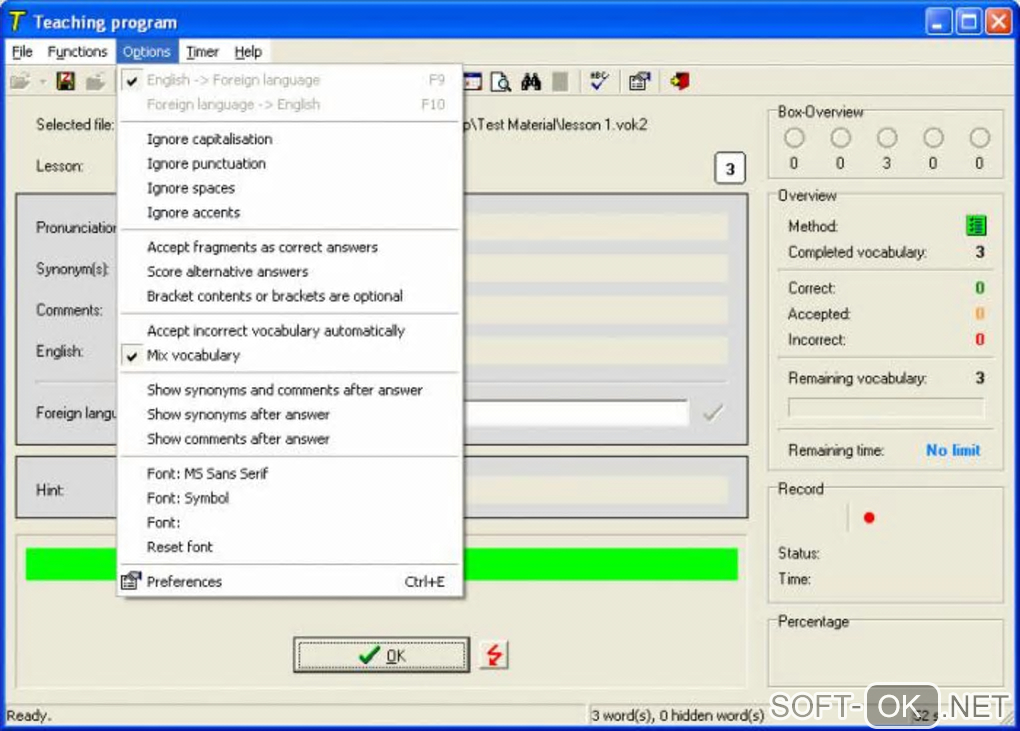Enable Score alternative answers
Viewport: 1020px width, 731px height.
tap(290, 272)
